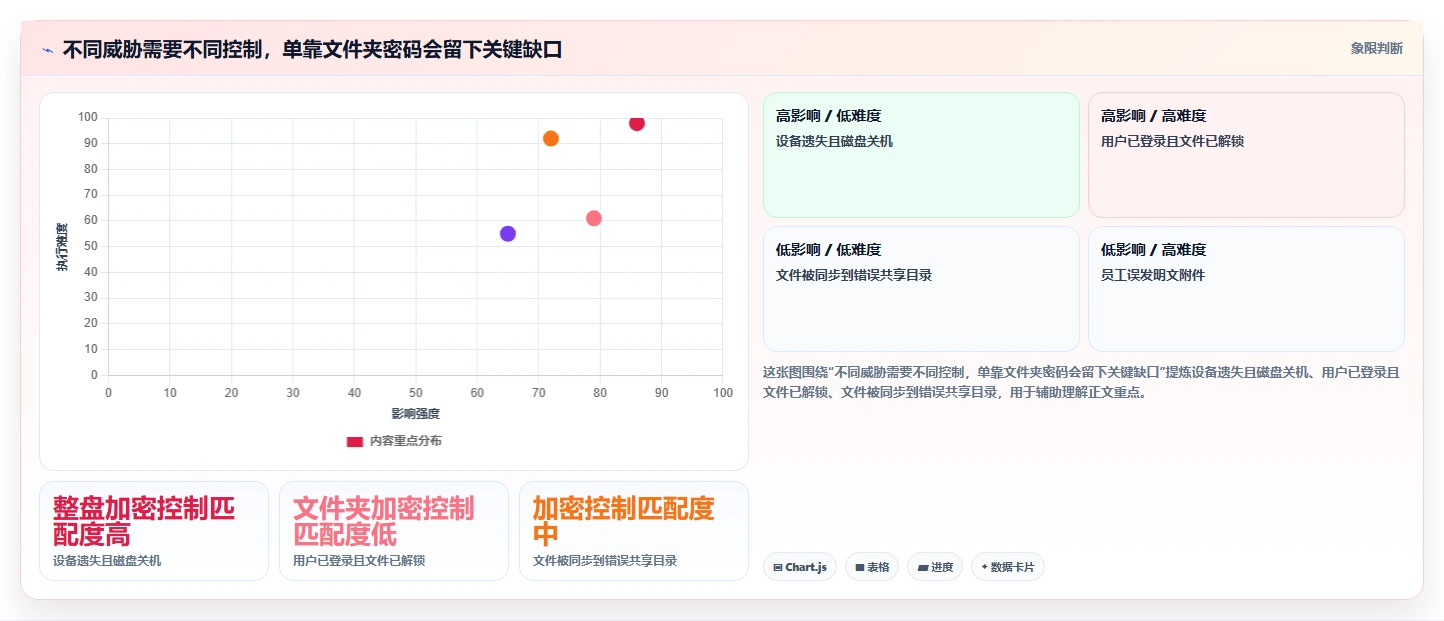Viewport: 1444px width, 621px height.
Task: Click the 数据卡片 tag chip
Action: [1008, 567]
